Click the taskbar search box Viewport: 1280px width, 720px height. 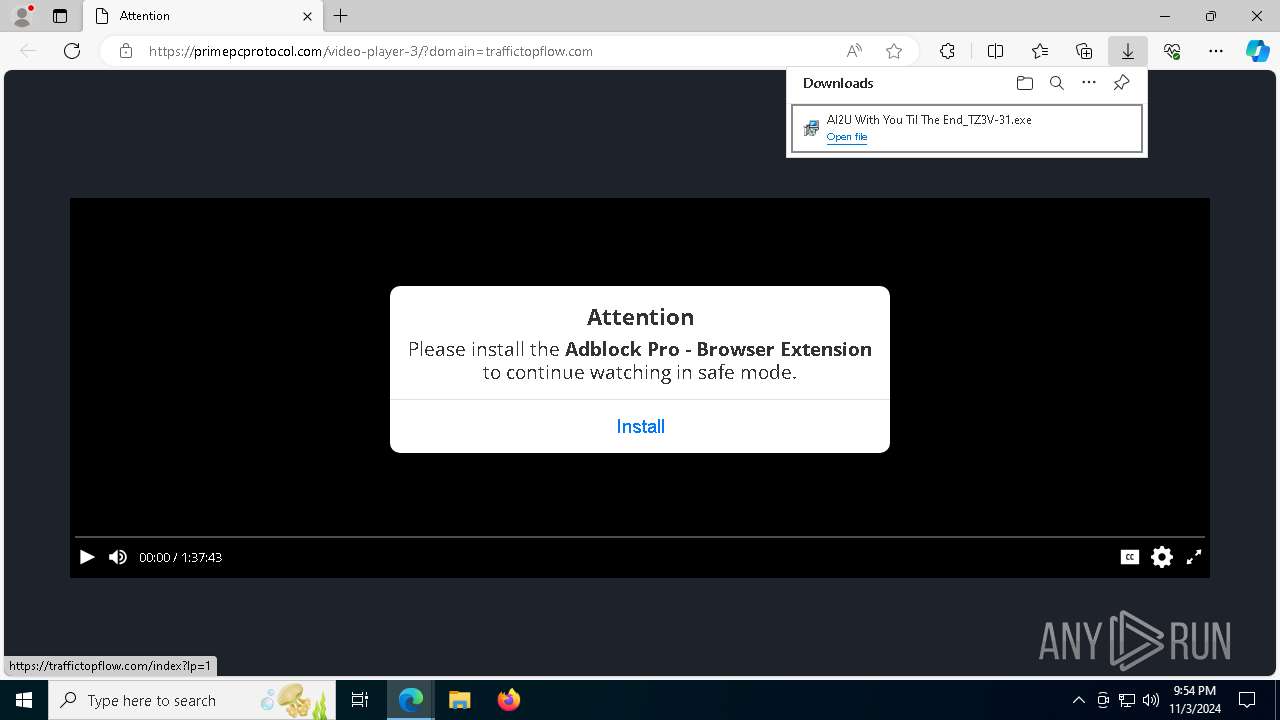192,700
